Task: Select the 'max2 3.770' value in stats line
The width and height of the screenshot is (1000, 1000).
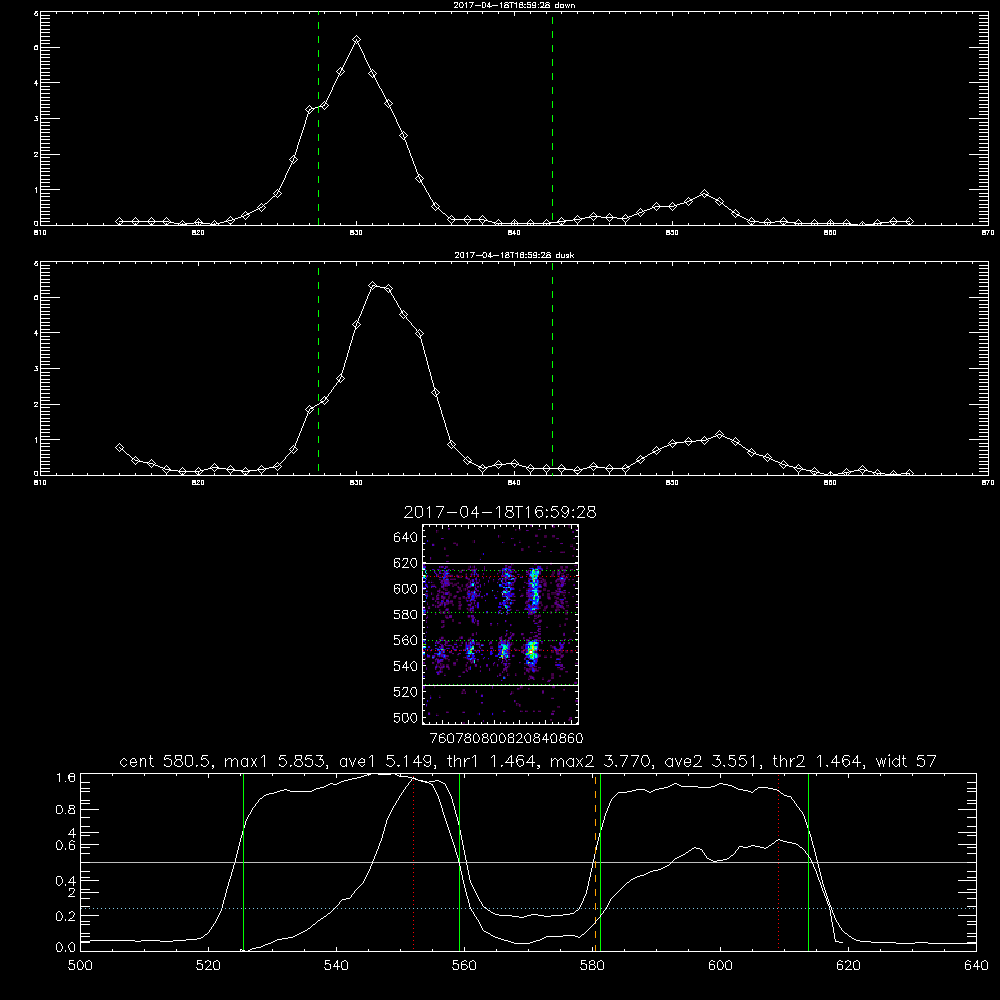Action: [x=599, y=761]
